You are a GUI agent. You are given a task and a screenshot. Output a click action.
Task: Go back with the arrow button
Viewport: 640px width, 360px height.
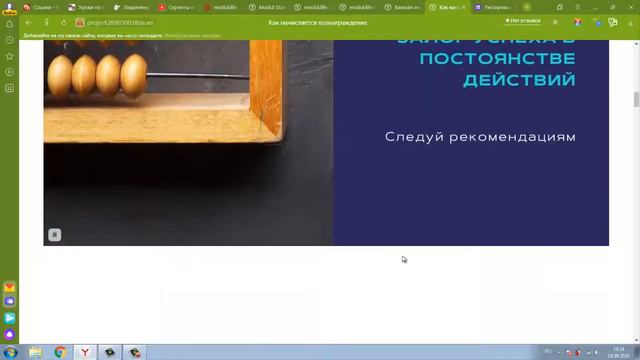pos(28,23)
